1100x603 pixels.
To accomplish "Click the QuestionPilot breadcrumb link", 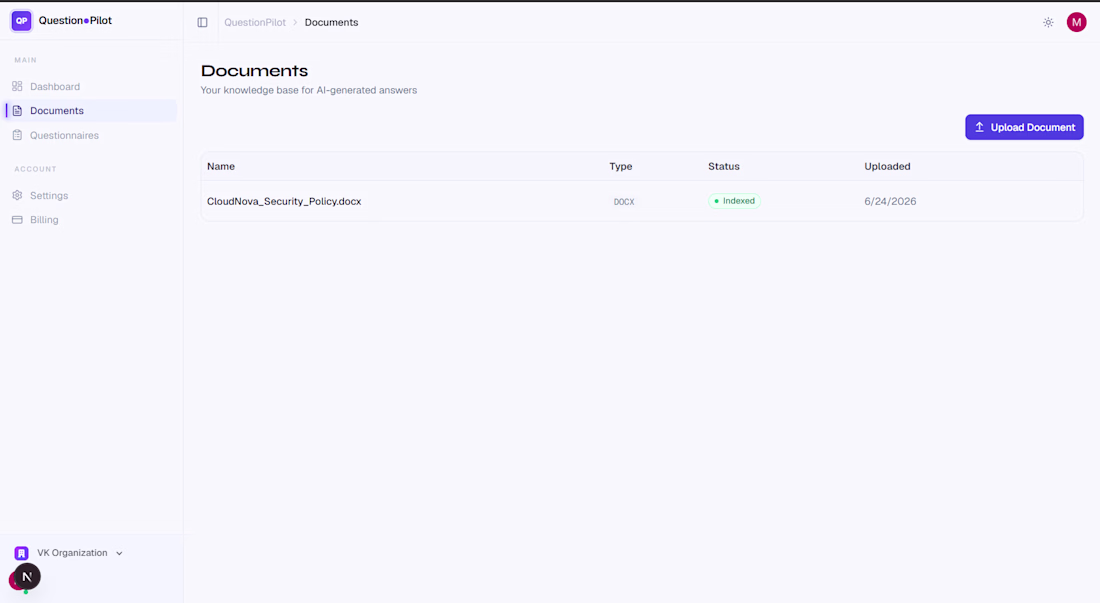I will tap(255, 22).
